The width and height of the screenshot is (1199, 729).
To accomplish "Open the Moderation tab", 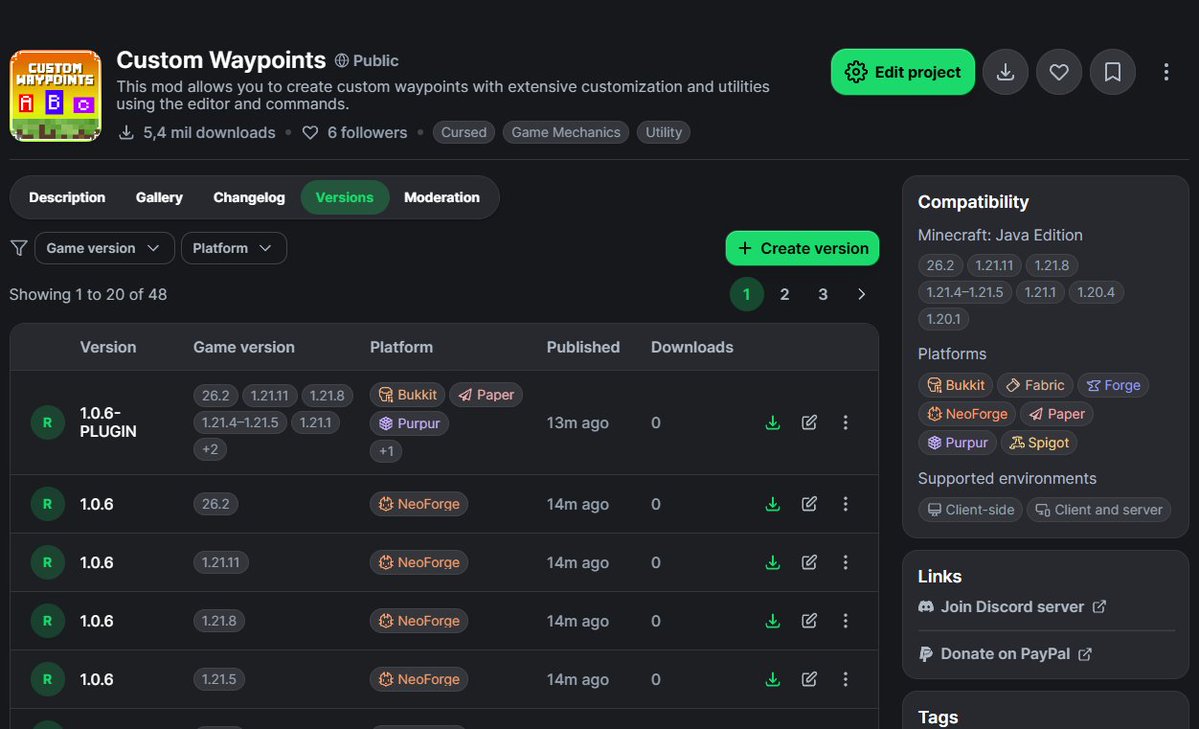I will pos(442,197).
